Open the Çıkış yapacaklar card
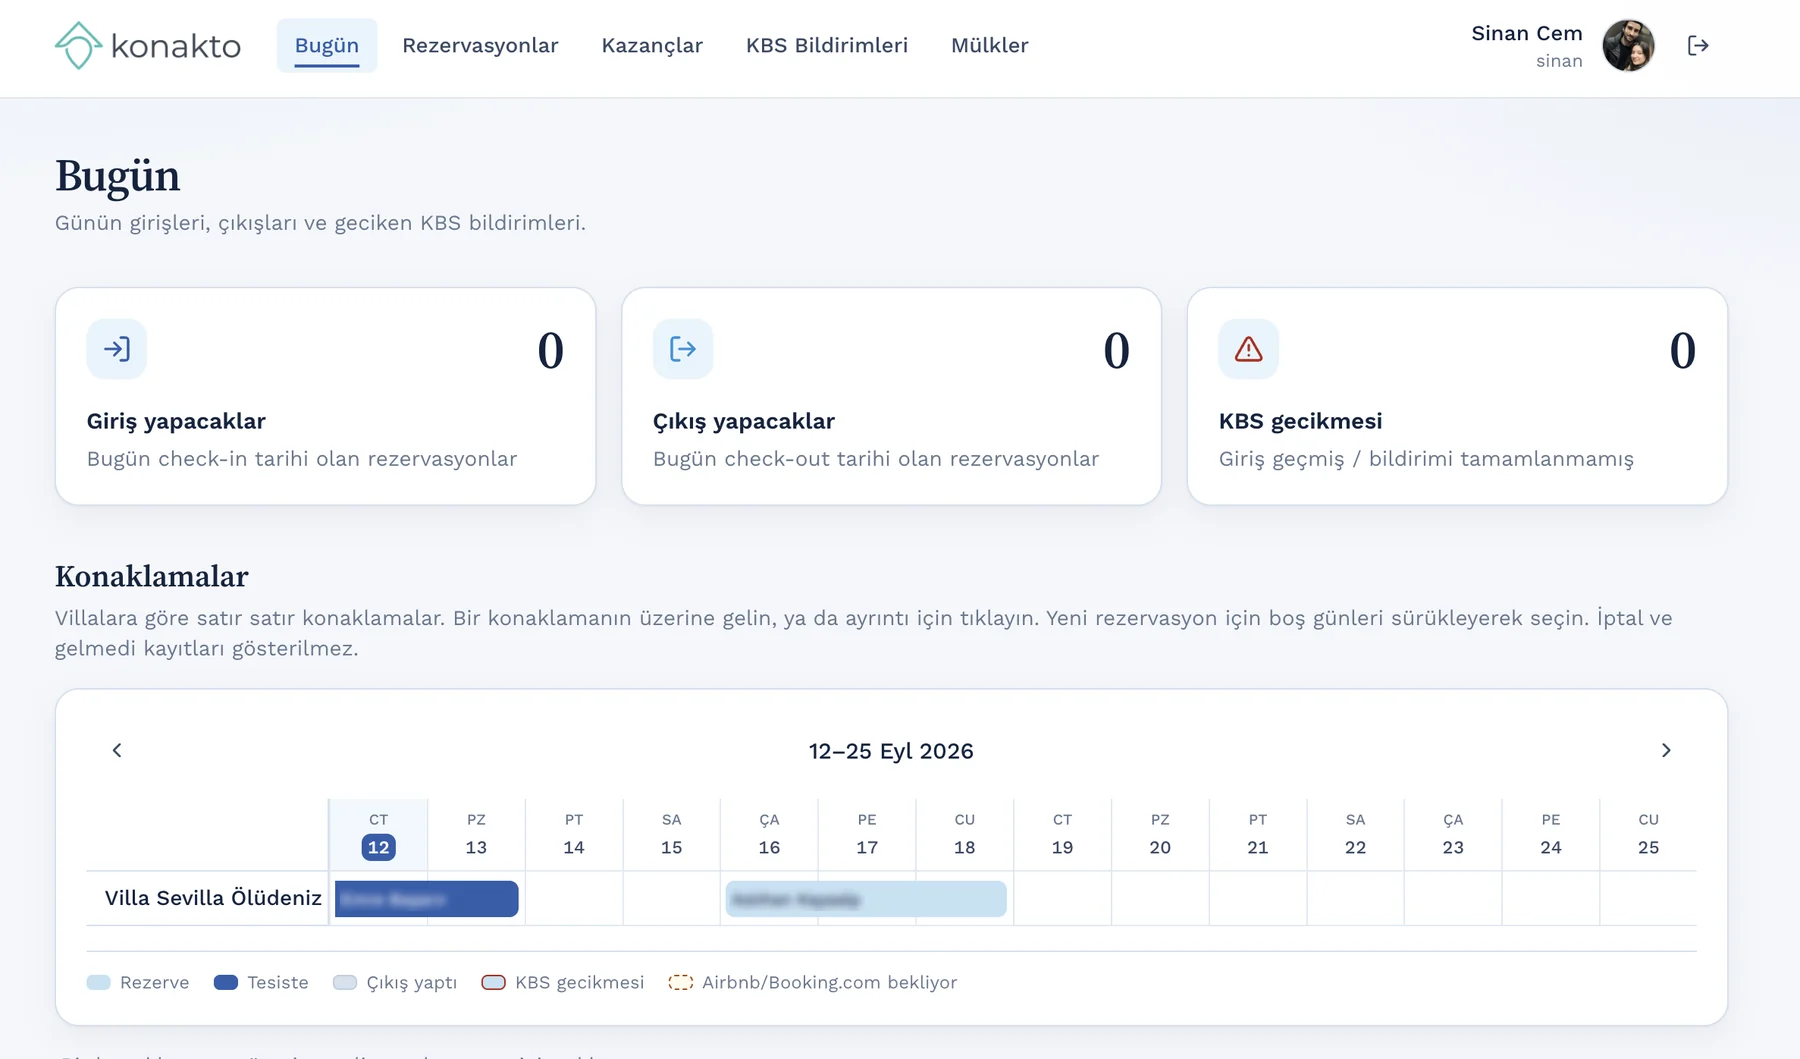Image resolution: width=1800 pixels, height=1059 pixels. [x=891, y=396]
